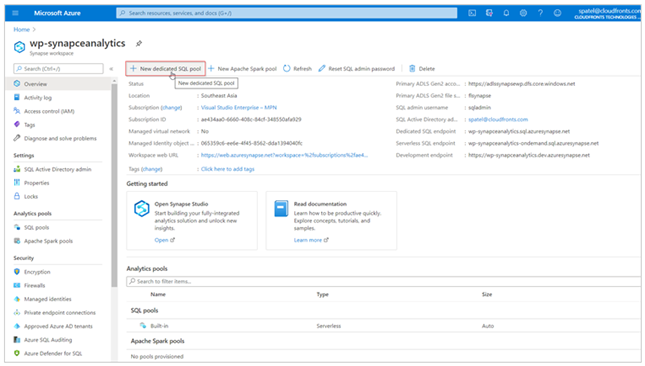The image size is (645, 366).
Task: Follow the Workspace web URL link
Action: coord(284,155)
